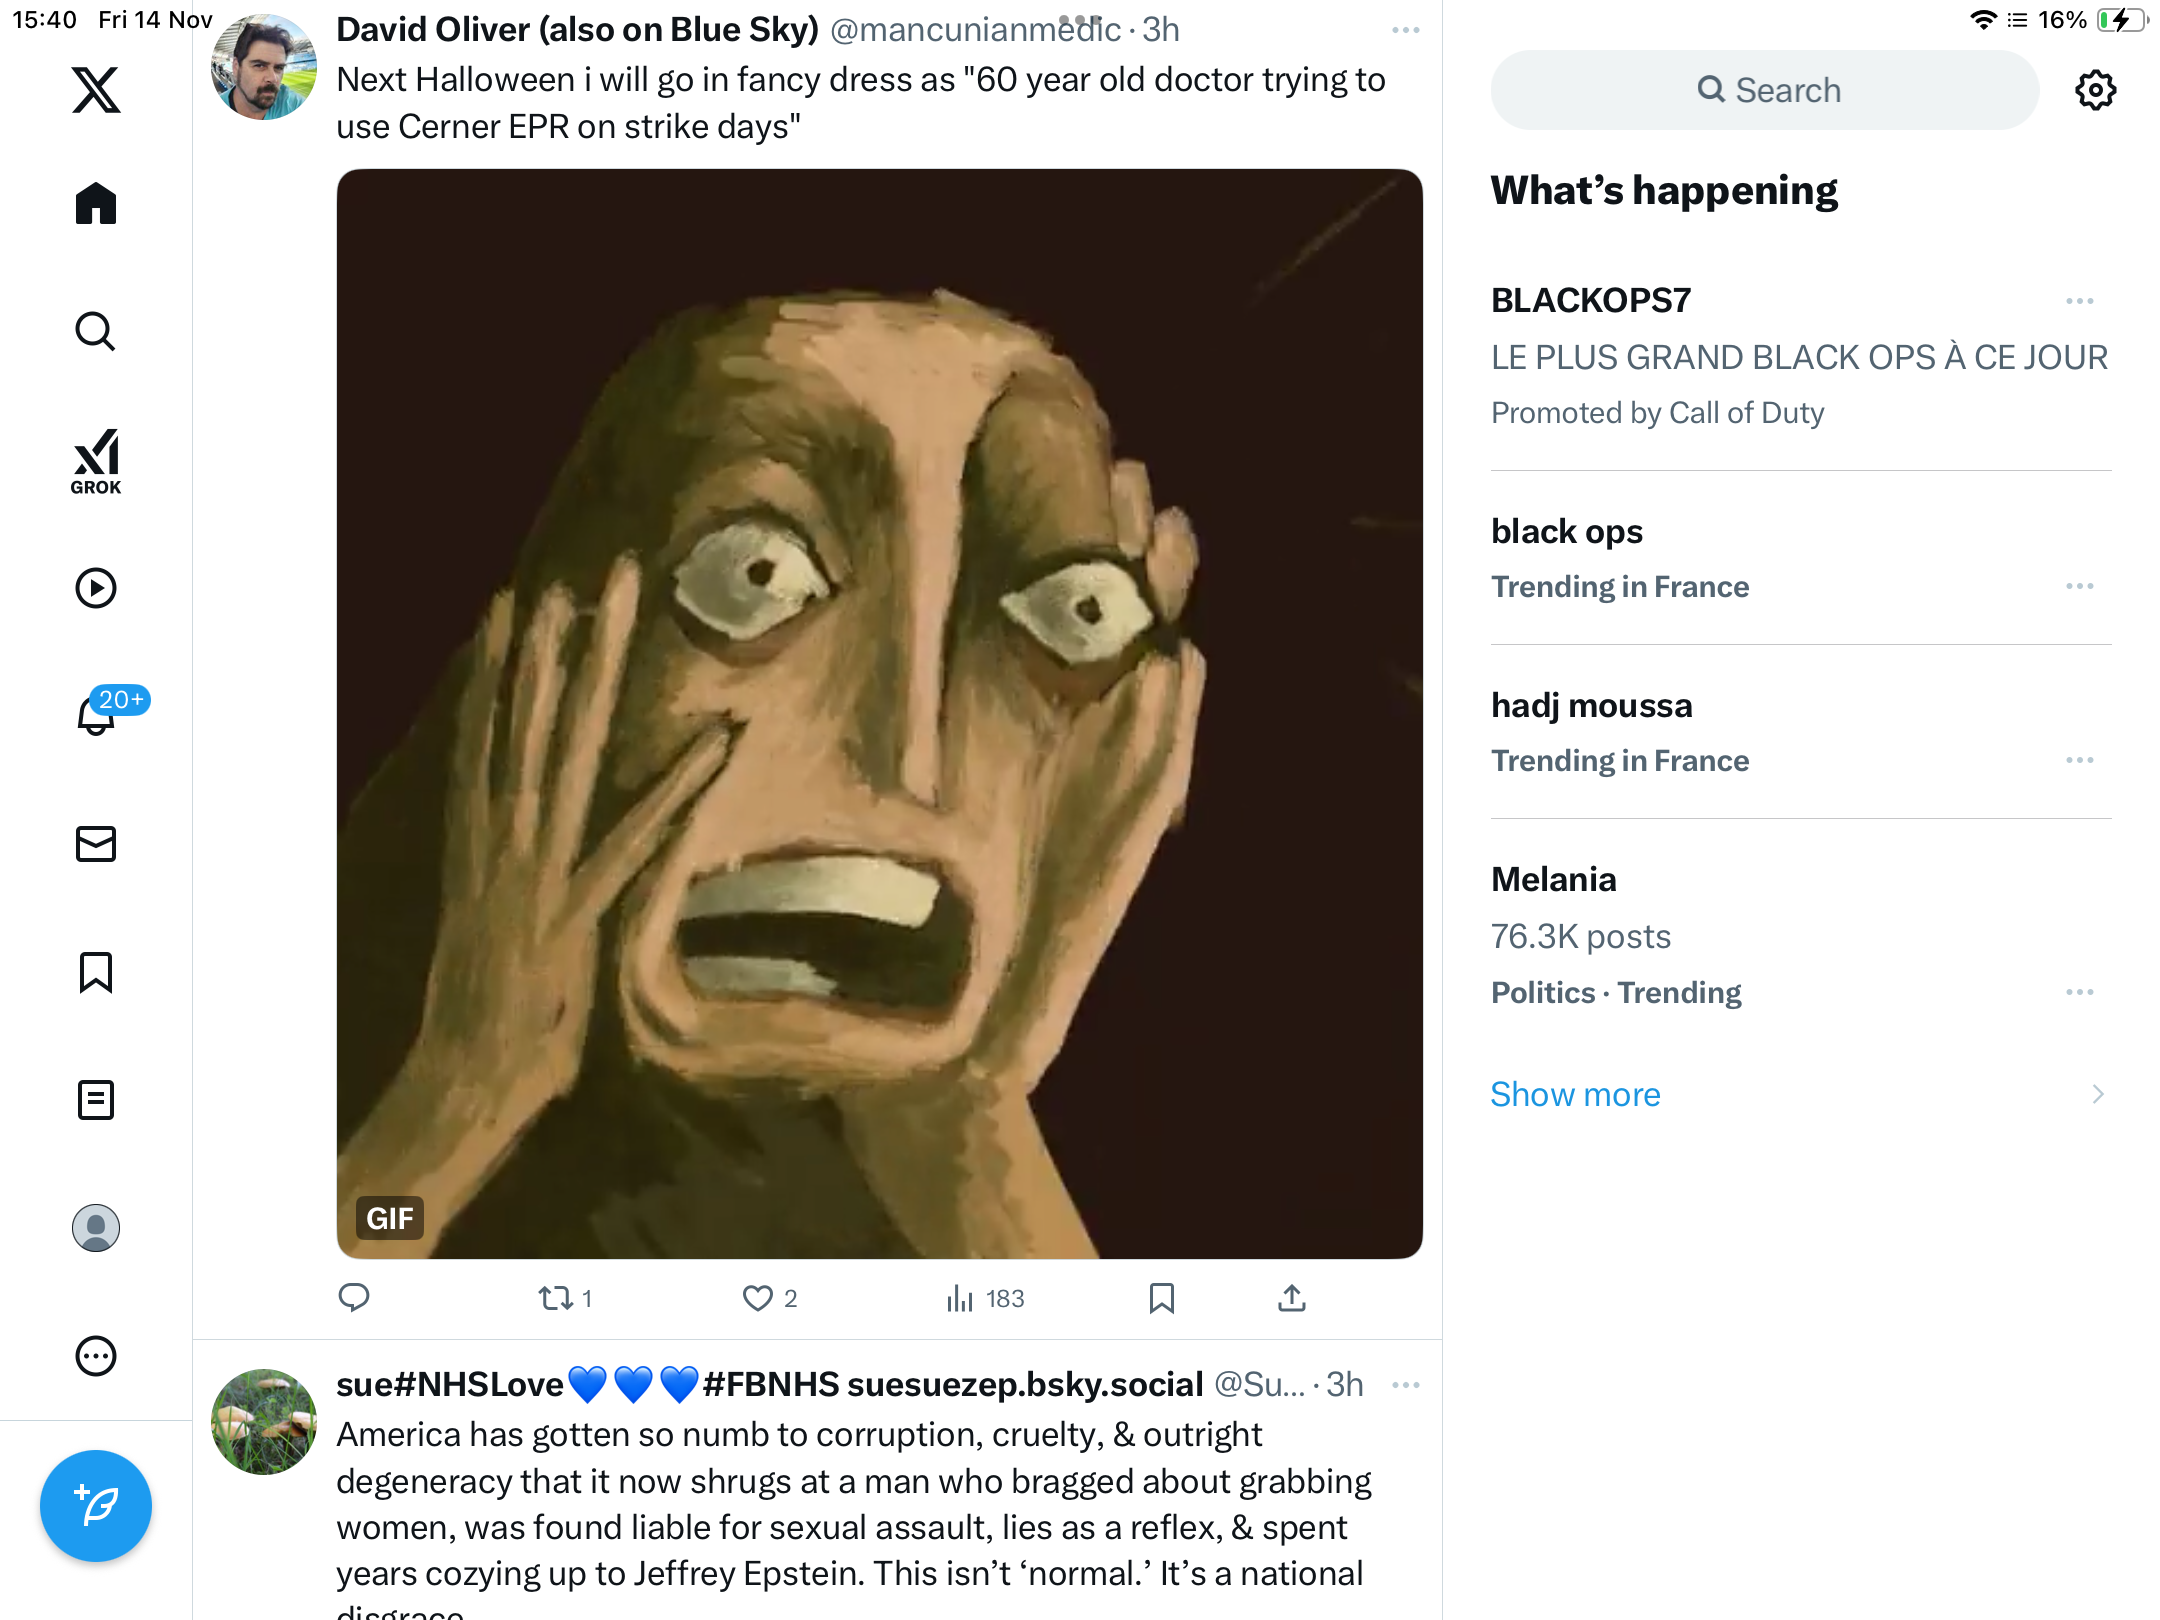This screenshot has width=2160, height=1620.
Task: Click Show more trends link
Action: (x=1575, y=1094)
